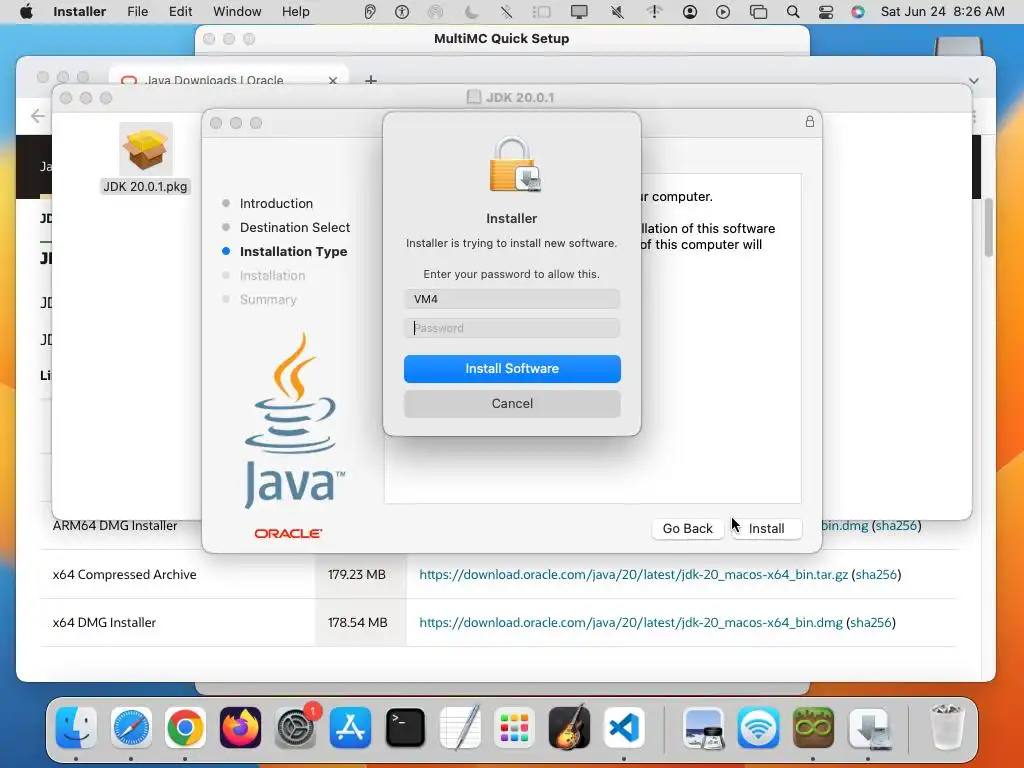The height and width of the screenshot is (768, 1024).
Task: Open sha256 link for ARM64 DMG Installer
Action: tap(896, 526)
